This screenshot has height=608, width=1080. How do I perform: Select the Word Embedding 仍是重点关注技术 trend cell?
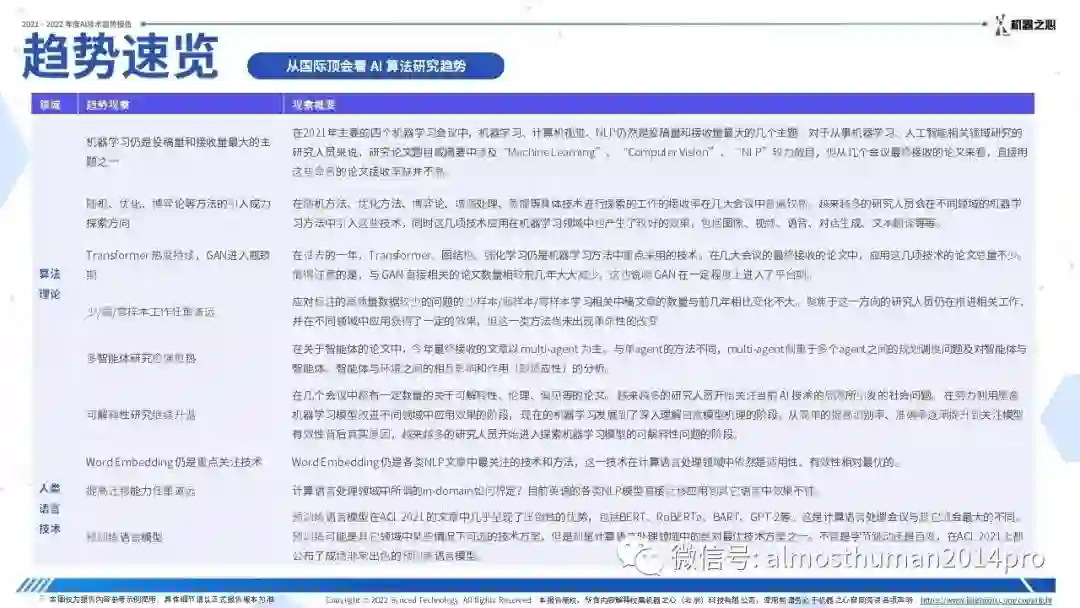174,462
